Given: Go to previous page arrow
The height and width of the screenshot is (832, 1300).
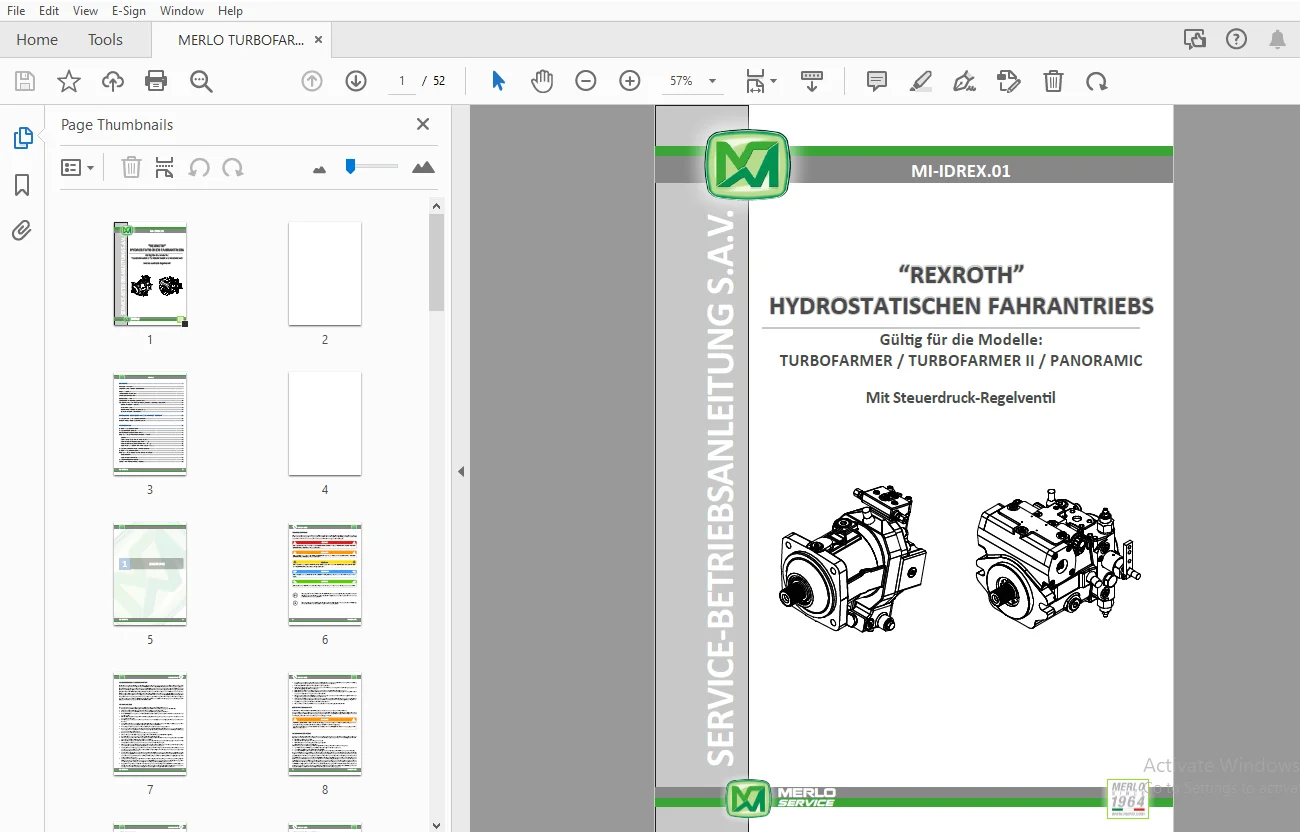Looking at the screenshot, I should [312, 82].
